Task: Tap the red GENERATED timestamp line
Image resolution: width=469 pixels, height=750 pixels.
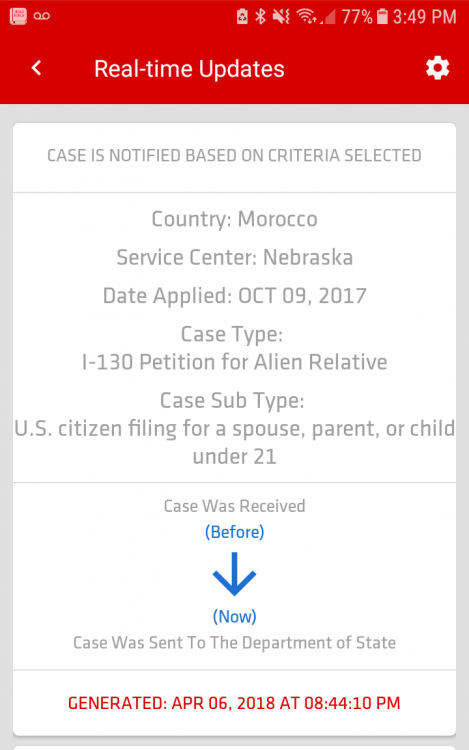Action: [x=234, y=703]
